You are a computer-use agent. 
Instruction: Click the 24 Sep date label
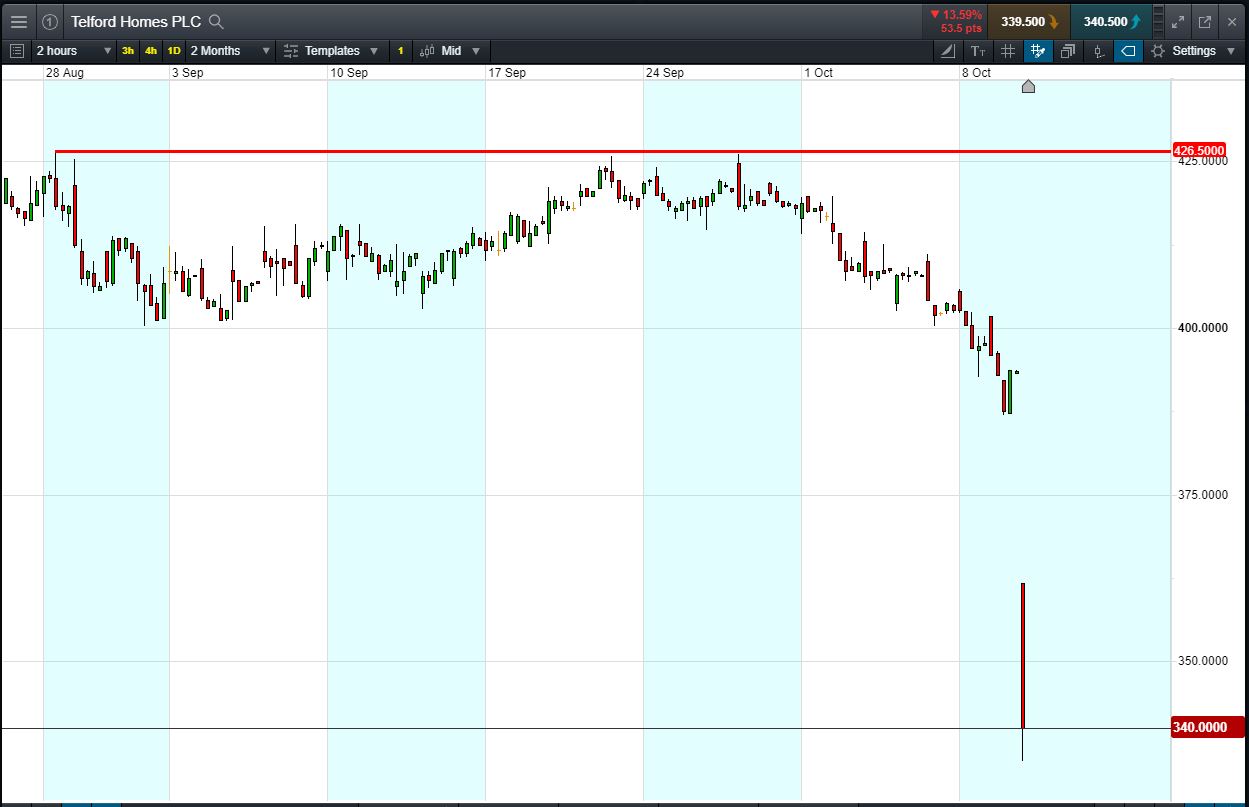(x=665, y=73)
